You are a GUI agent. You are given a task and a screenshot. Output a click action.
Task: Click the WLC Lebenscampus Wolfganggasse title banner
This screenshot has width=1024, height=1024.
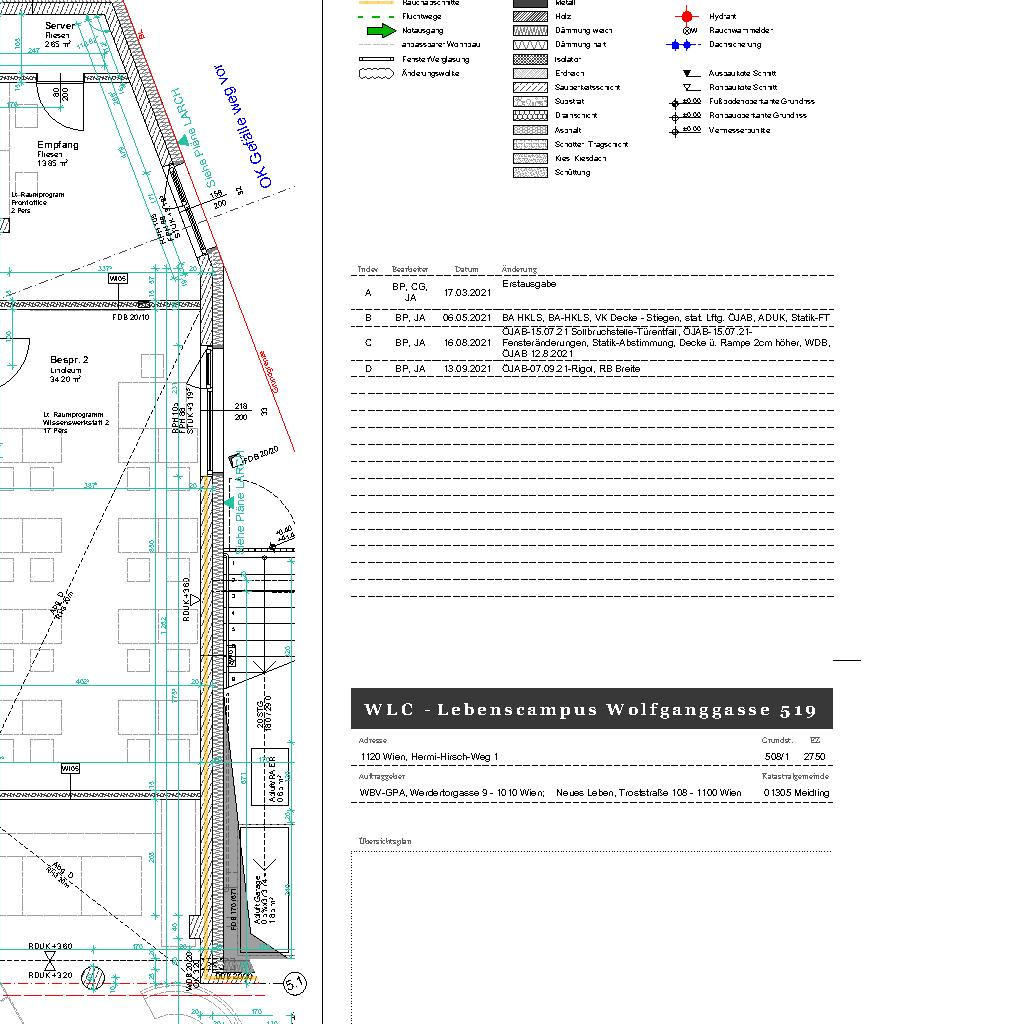pos(591,709)
